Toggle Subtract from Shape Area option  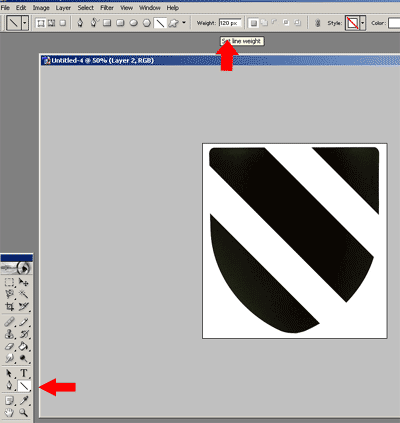(275, 23)
